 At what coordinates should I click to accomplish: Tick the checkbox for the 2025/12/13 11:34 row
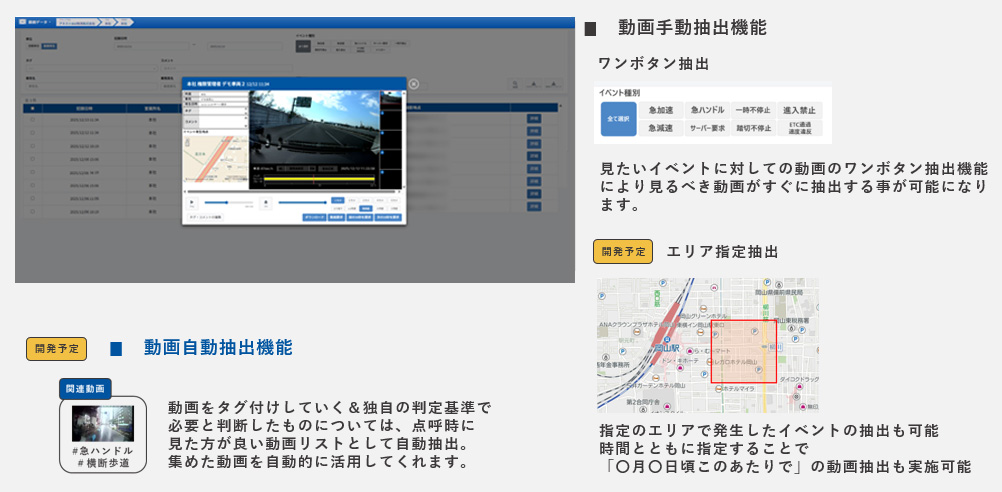tap(33, 119)
